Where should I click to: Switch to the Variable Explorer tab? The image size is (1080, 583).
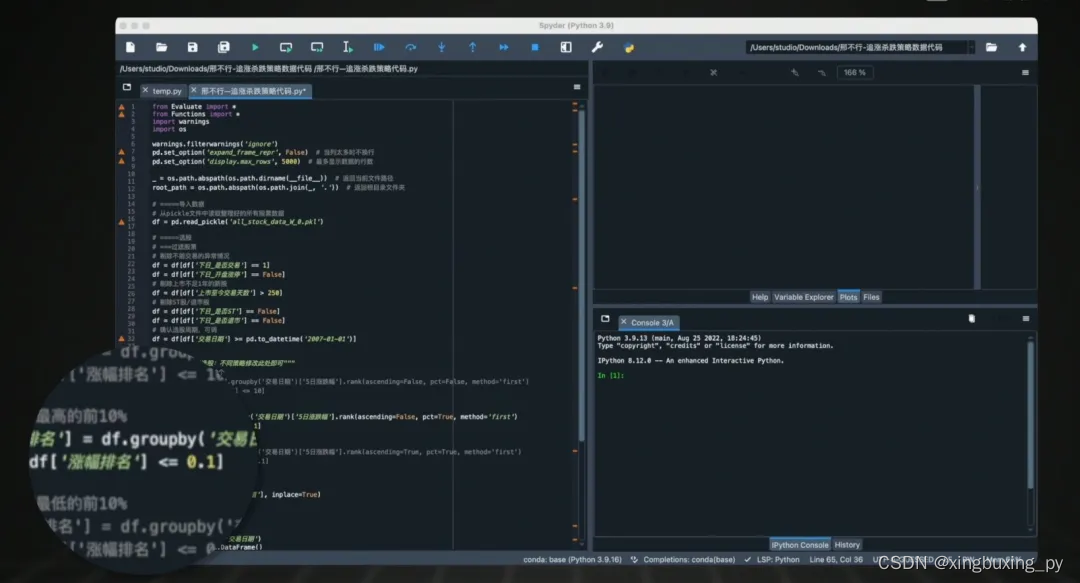[803, 297]
